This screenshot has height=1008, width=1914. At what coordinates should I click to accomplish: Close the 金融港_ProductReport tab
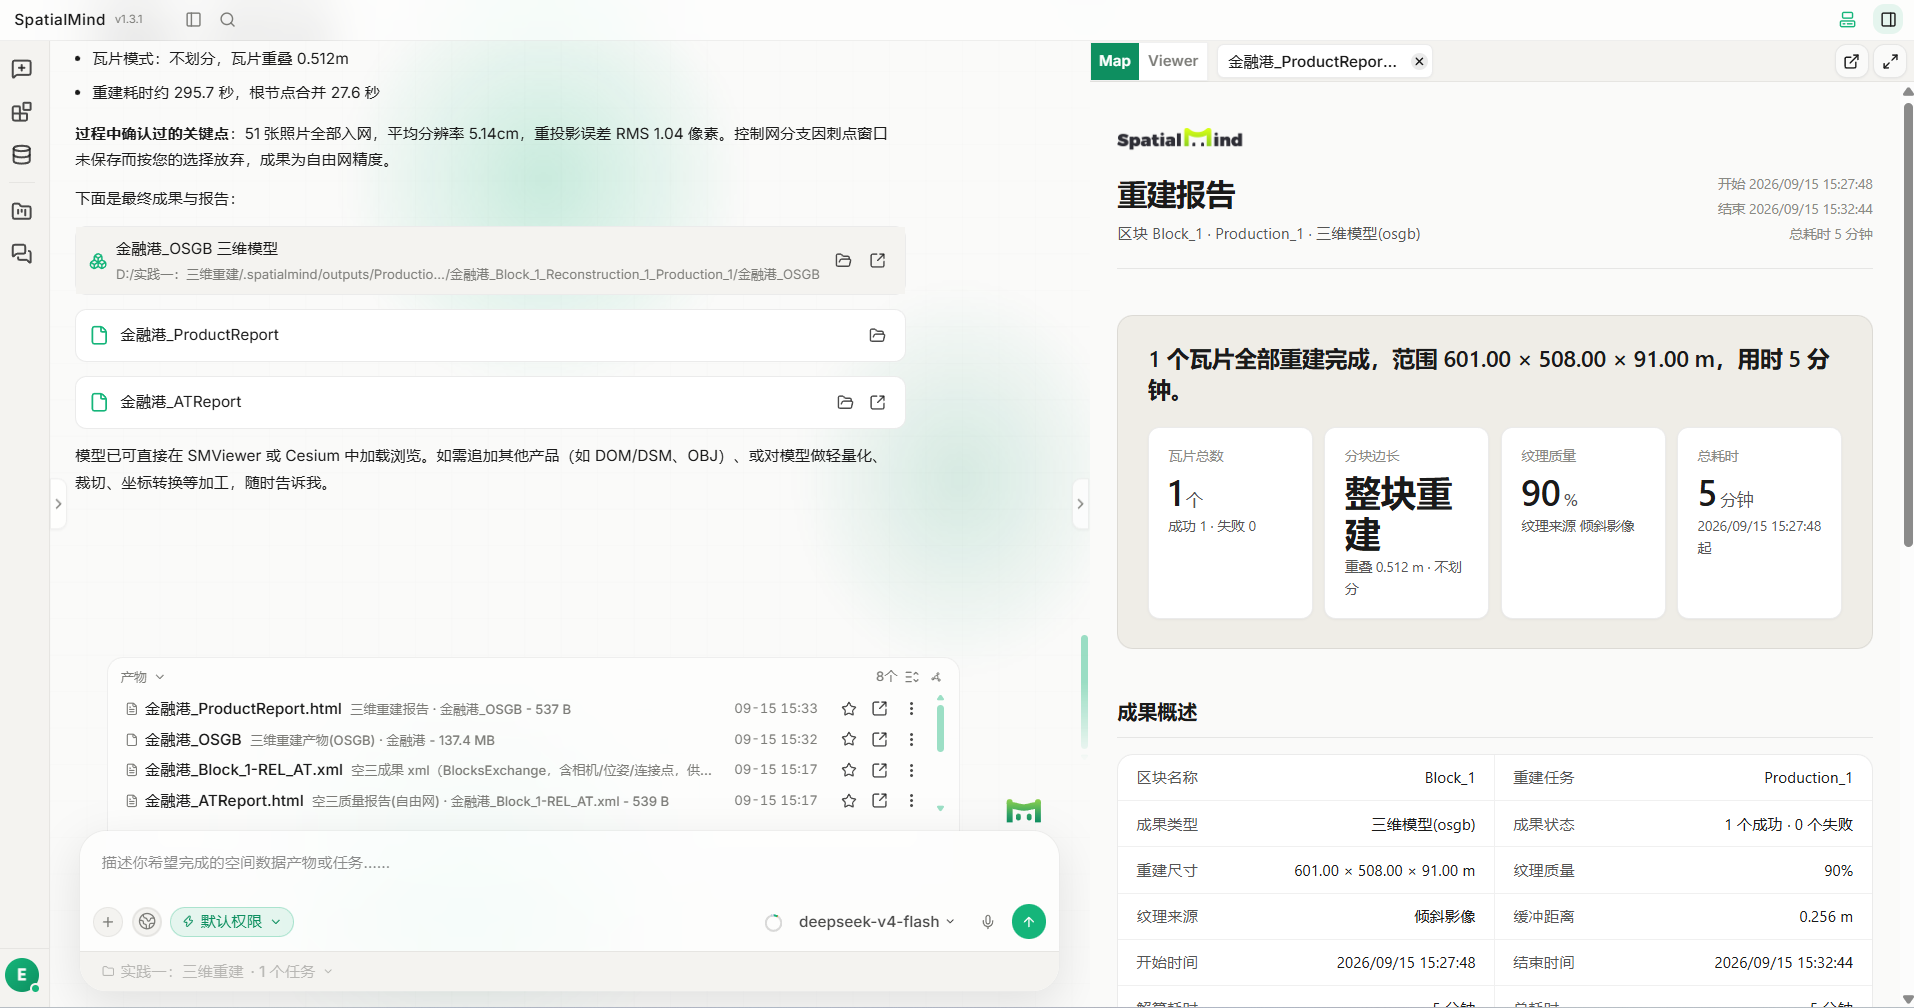[1419, 62]
